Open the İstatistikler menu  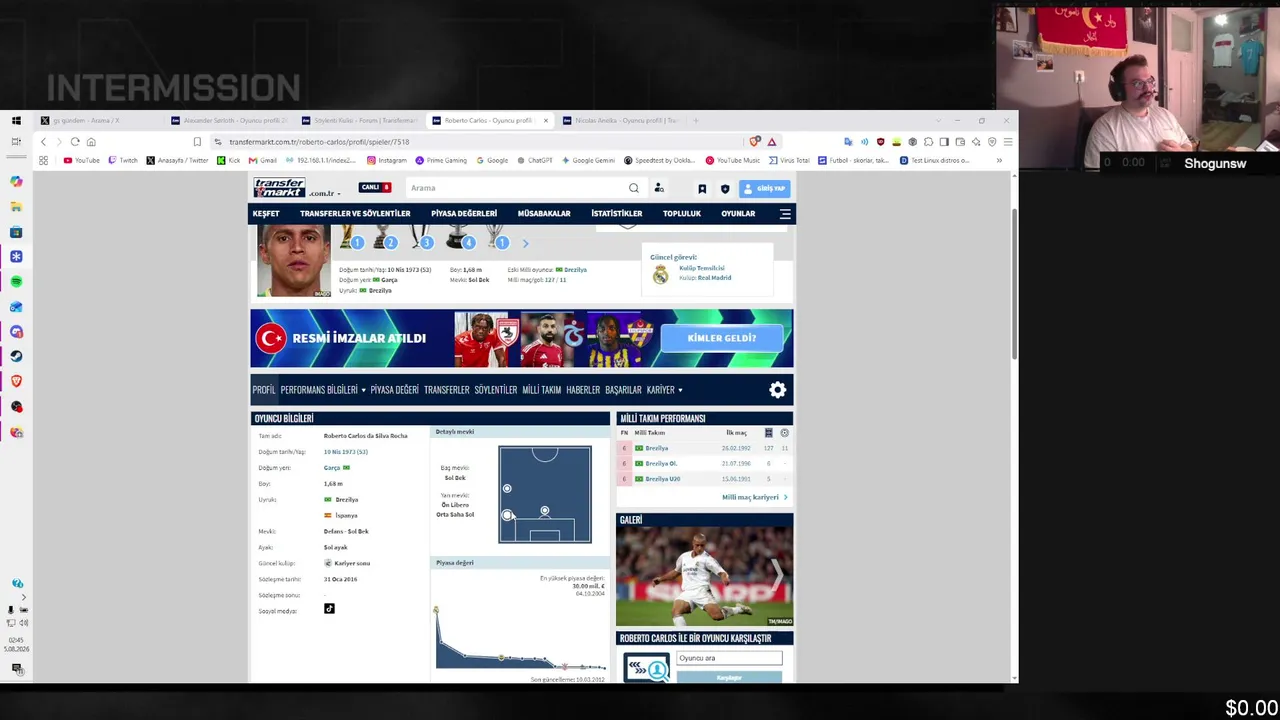(617, 213)
